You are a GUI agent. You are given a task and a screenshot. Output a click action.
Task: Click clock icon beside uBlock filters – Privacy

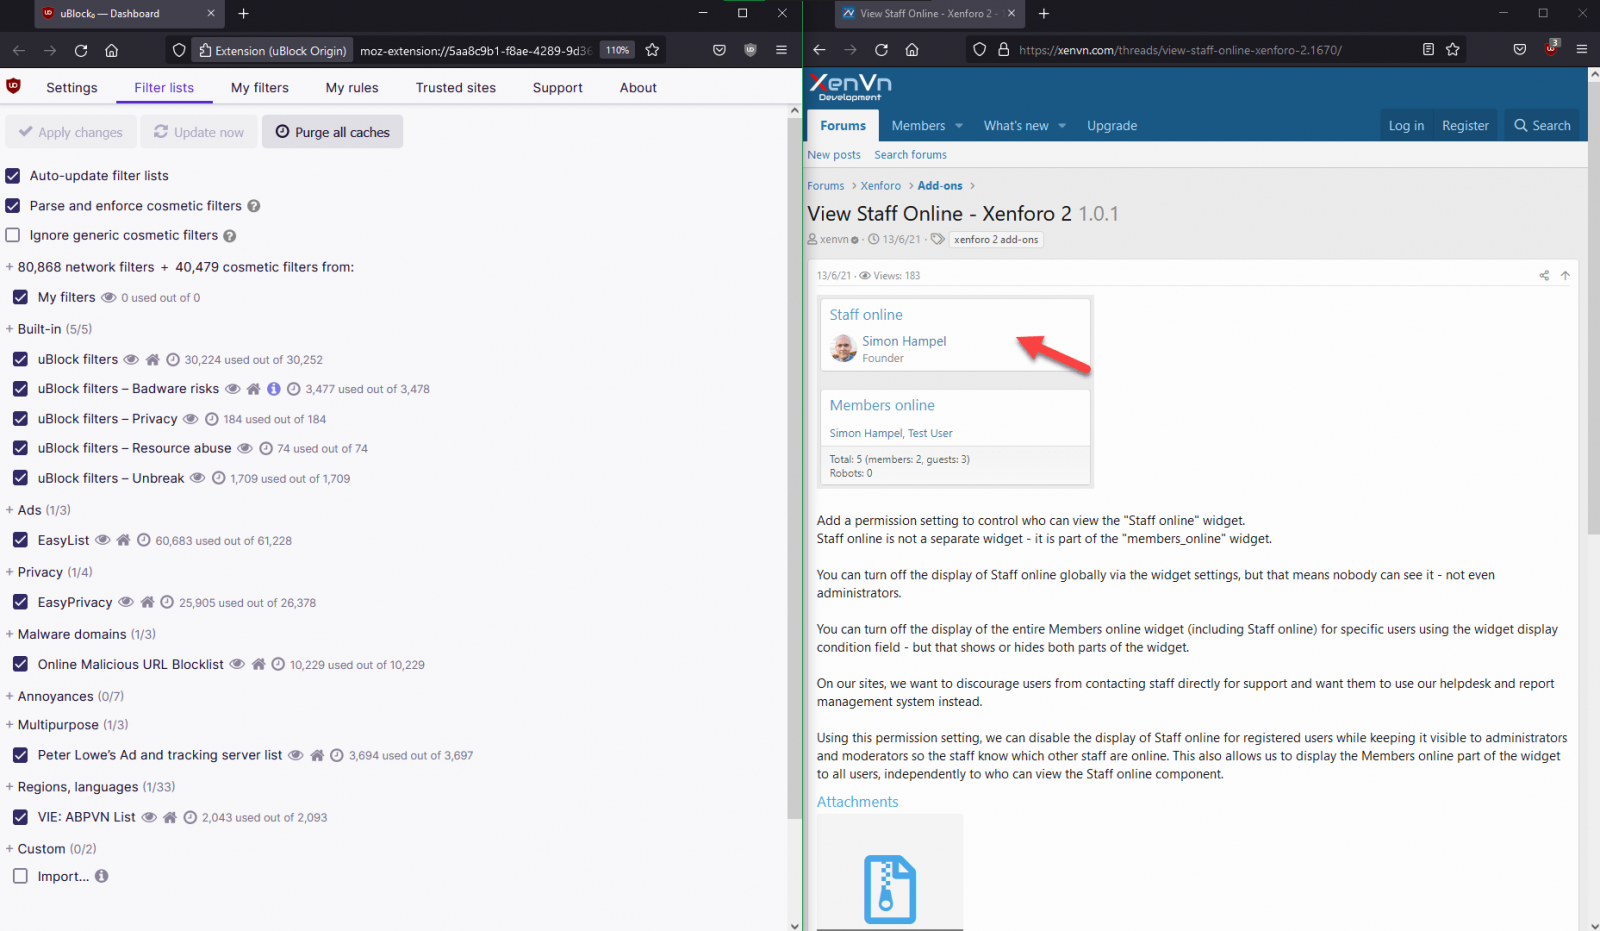[211, 419]
